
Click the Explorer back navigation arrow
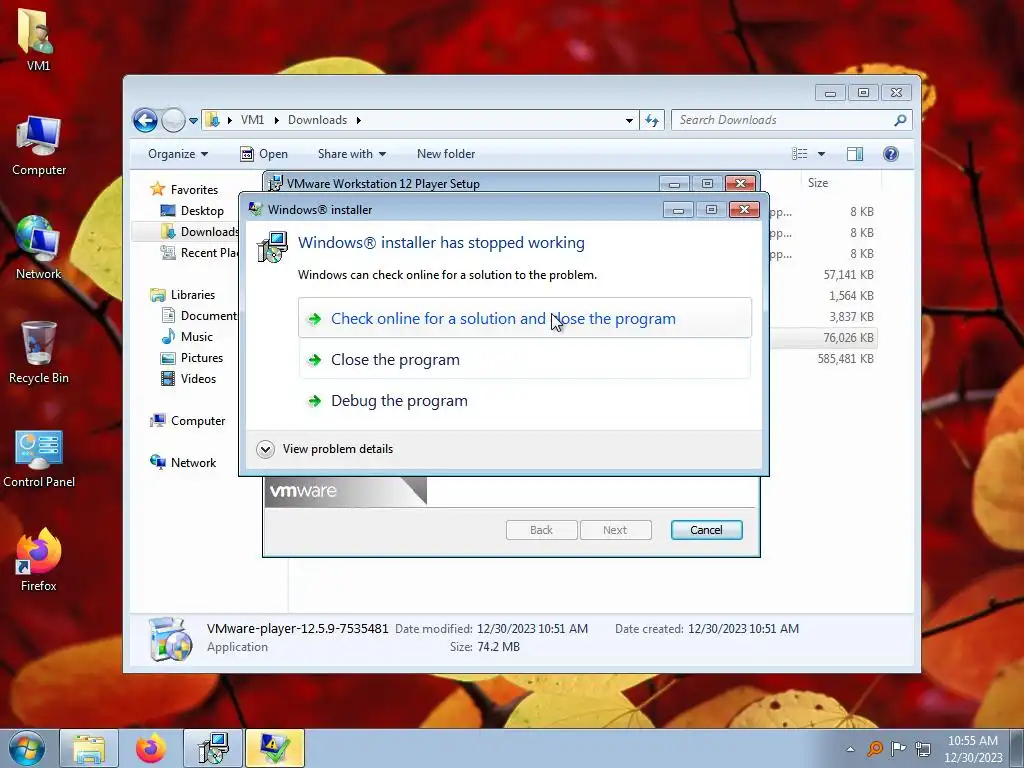[145, 120]
